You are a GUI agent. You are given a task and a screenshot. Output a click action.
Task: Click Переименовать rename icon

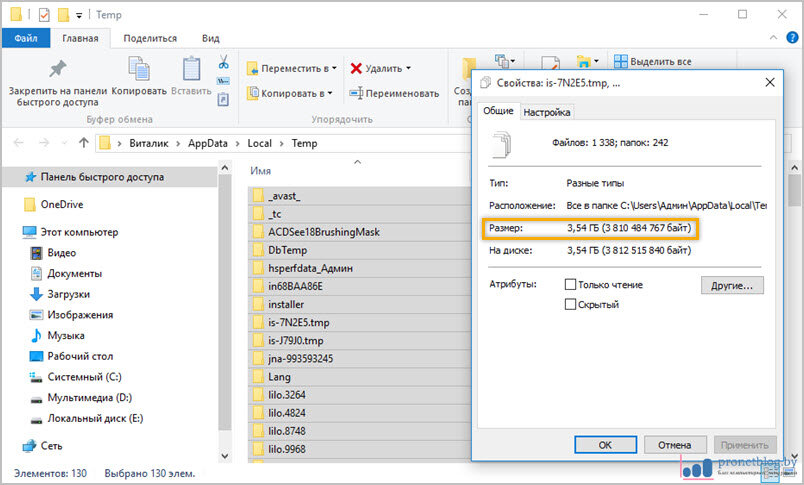(356, 93)
